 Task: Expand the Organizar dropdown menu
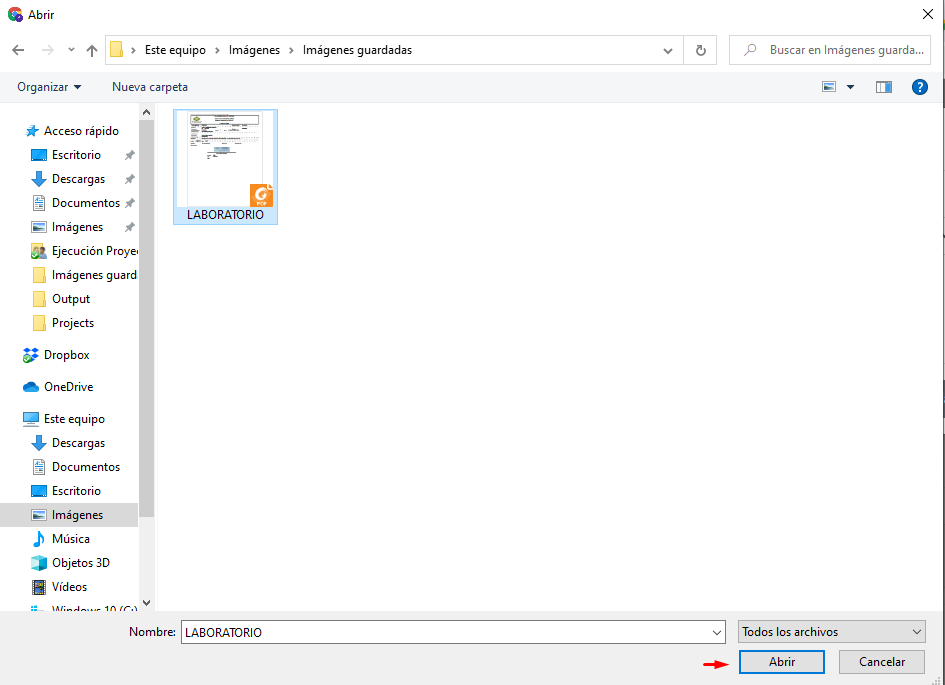pyautogui.click(x=49, y=87)
